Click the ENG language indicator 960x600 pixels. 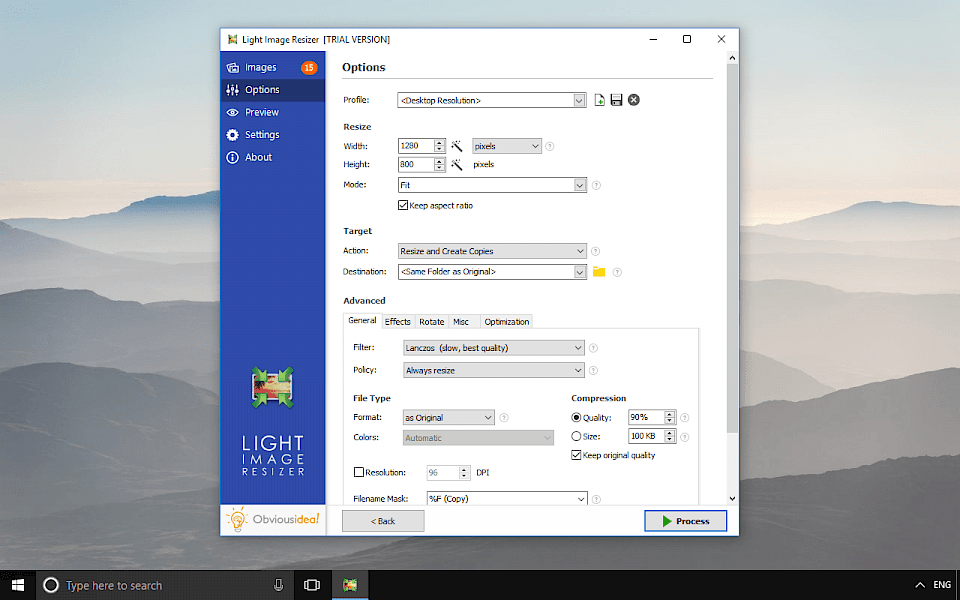[942, 585]
